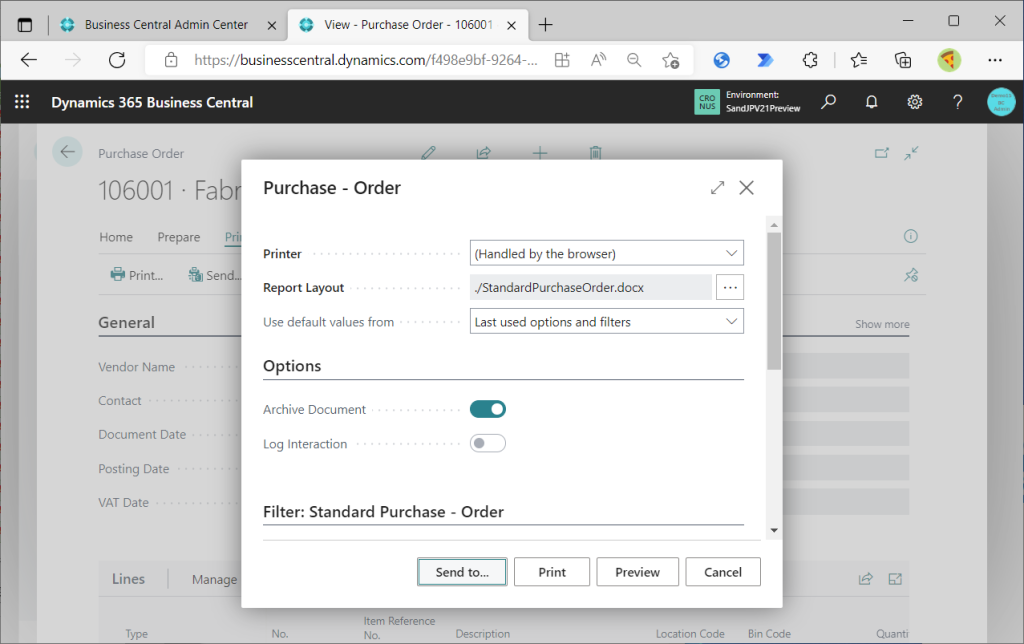
Task: Click the Dynamics 365 Business Central title
Action: pos(152,103)
